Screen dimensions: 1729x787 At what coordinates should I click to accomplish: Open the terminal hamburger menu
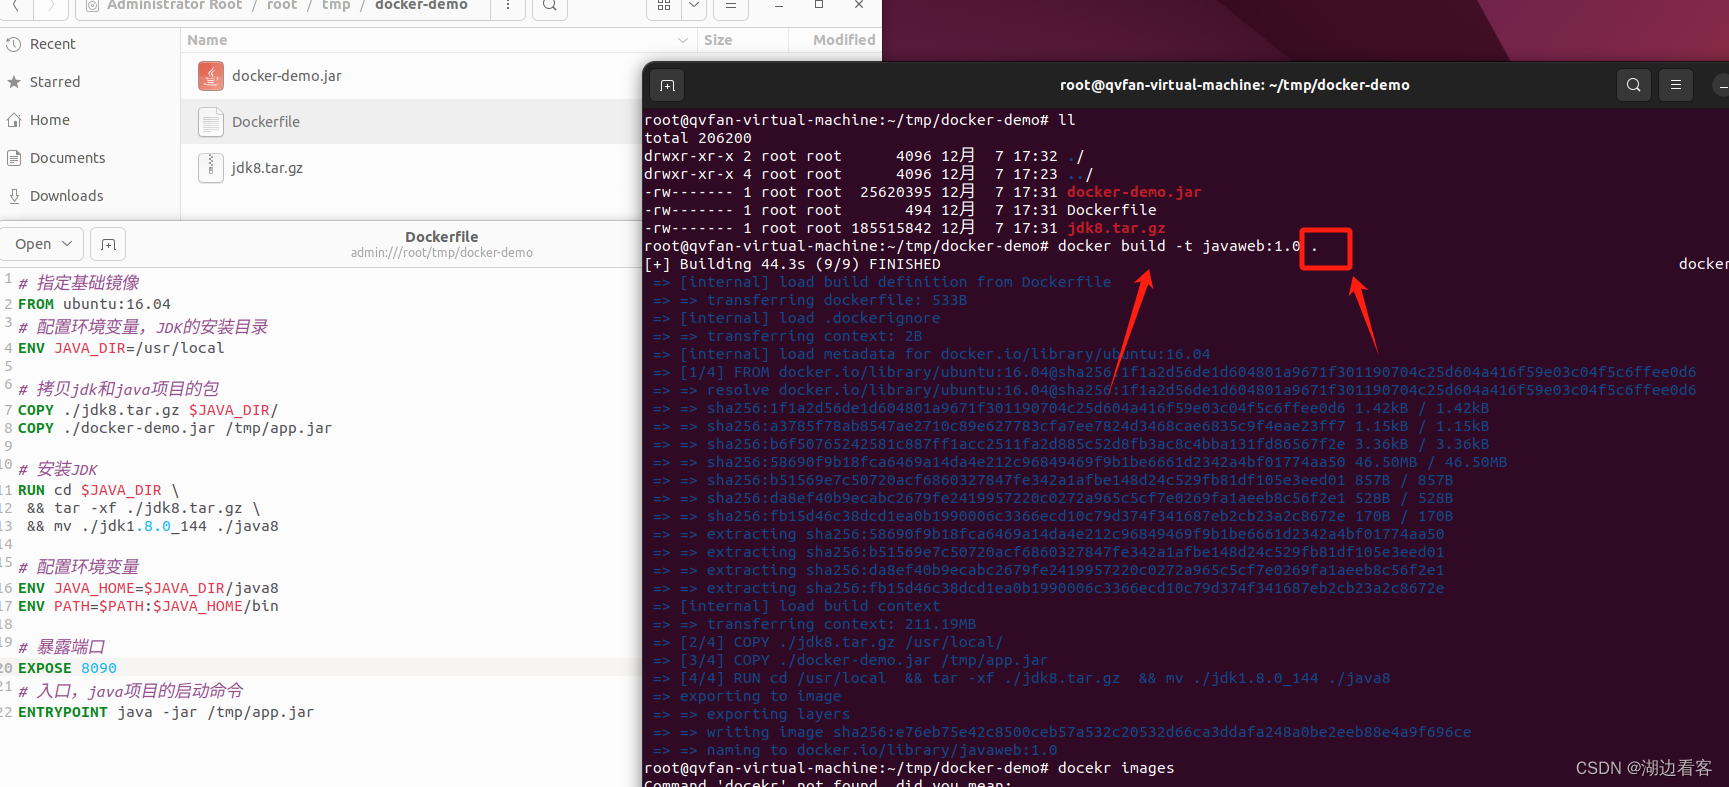coord(1676,85)
